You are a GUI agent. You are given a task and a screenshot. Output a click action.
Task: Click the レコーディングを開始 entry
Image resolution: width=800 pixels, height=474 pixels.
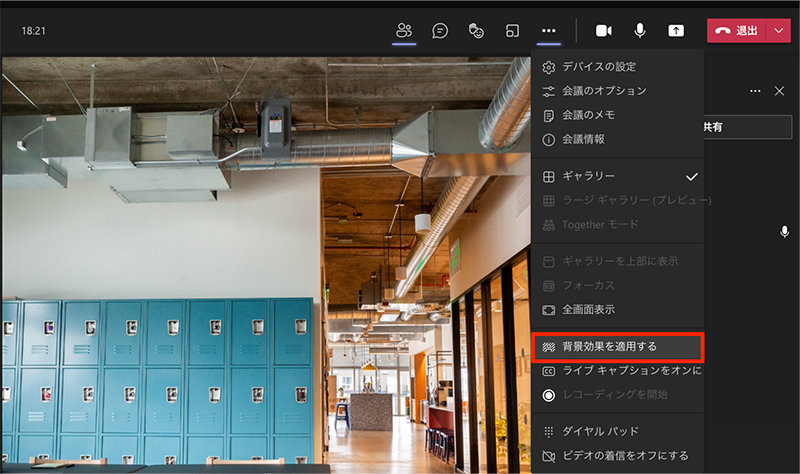tap(617, 394)
